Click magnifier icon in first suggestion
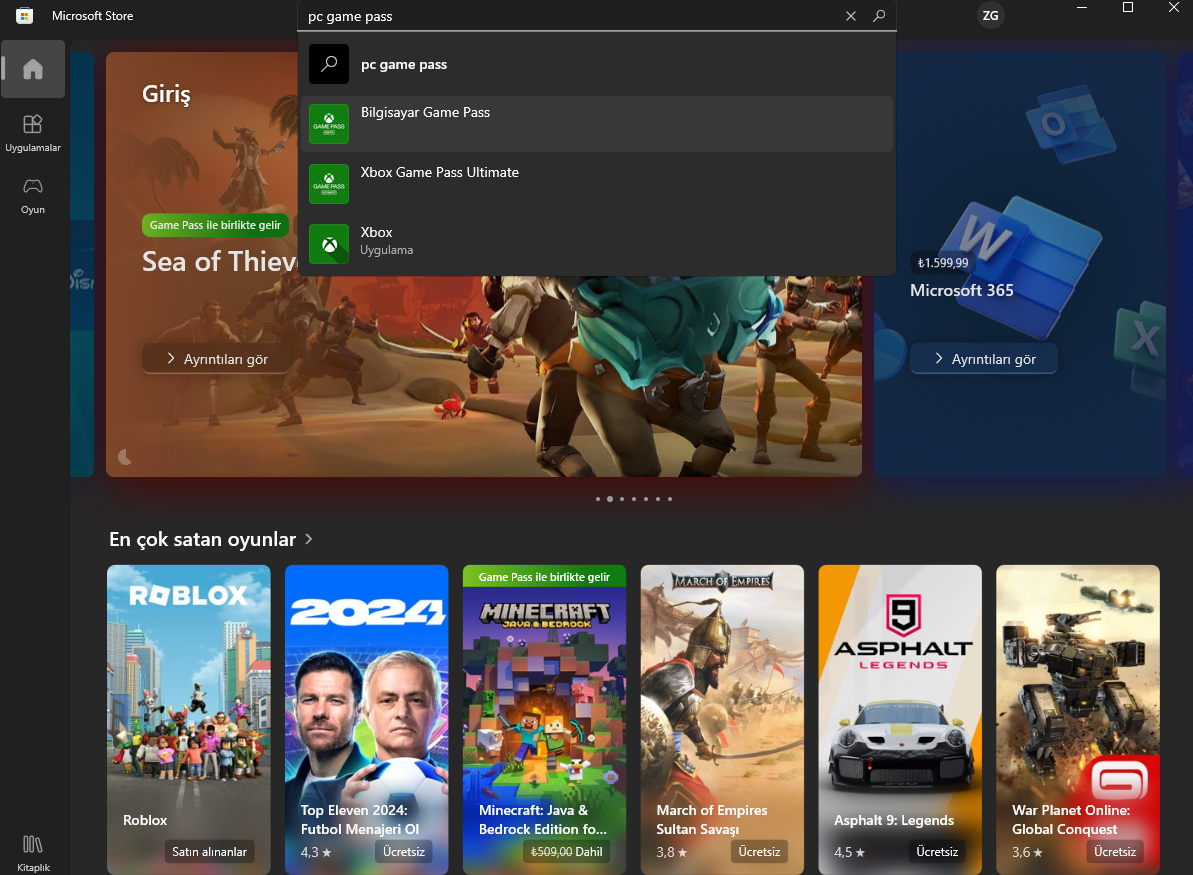The height and width of the screenshot is (875, 1193). tap(329, 64)
